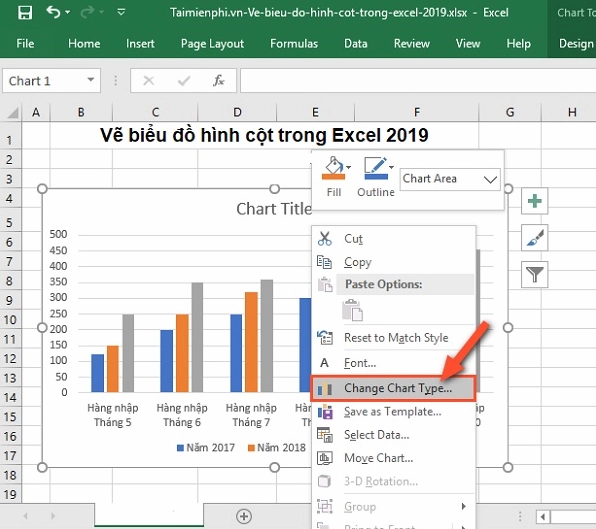Click the gray Hàng nhập Tháng 7 bar
The height and width of the screenshot is (529, 596).
tap(266, 336)
